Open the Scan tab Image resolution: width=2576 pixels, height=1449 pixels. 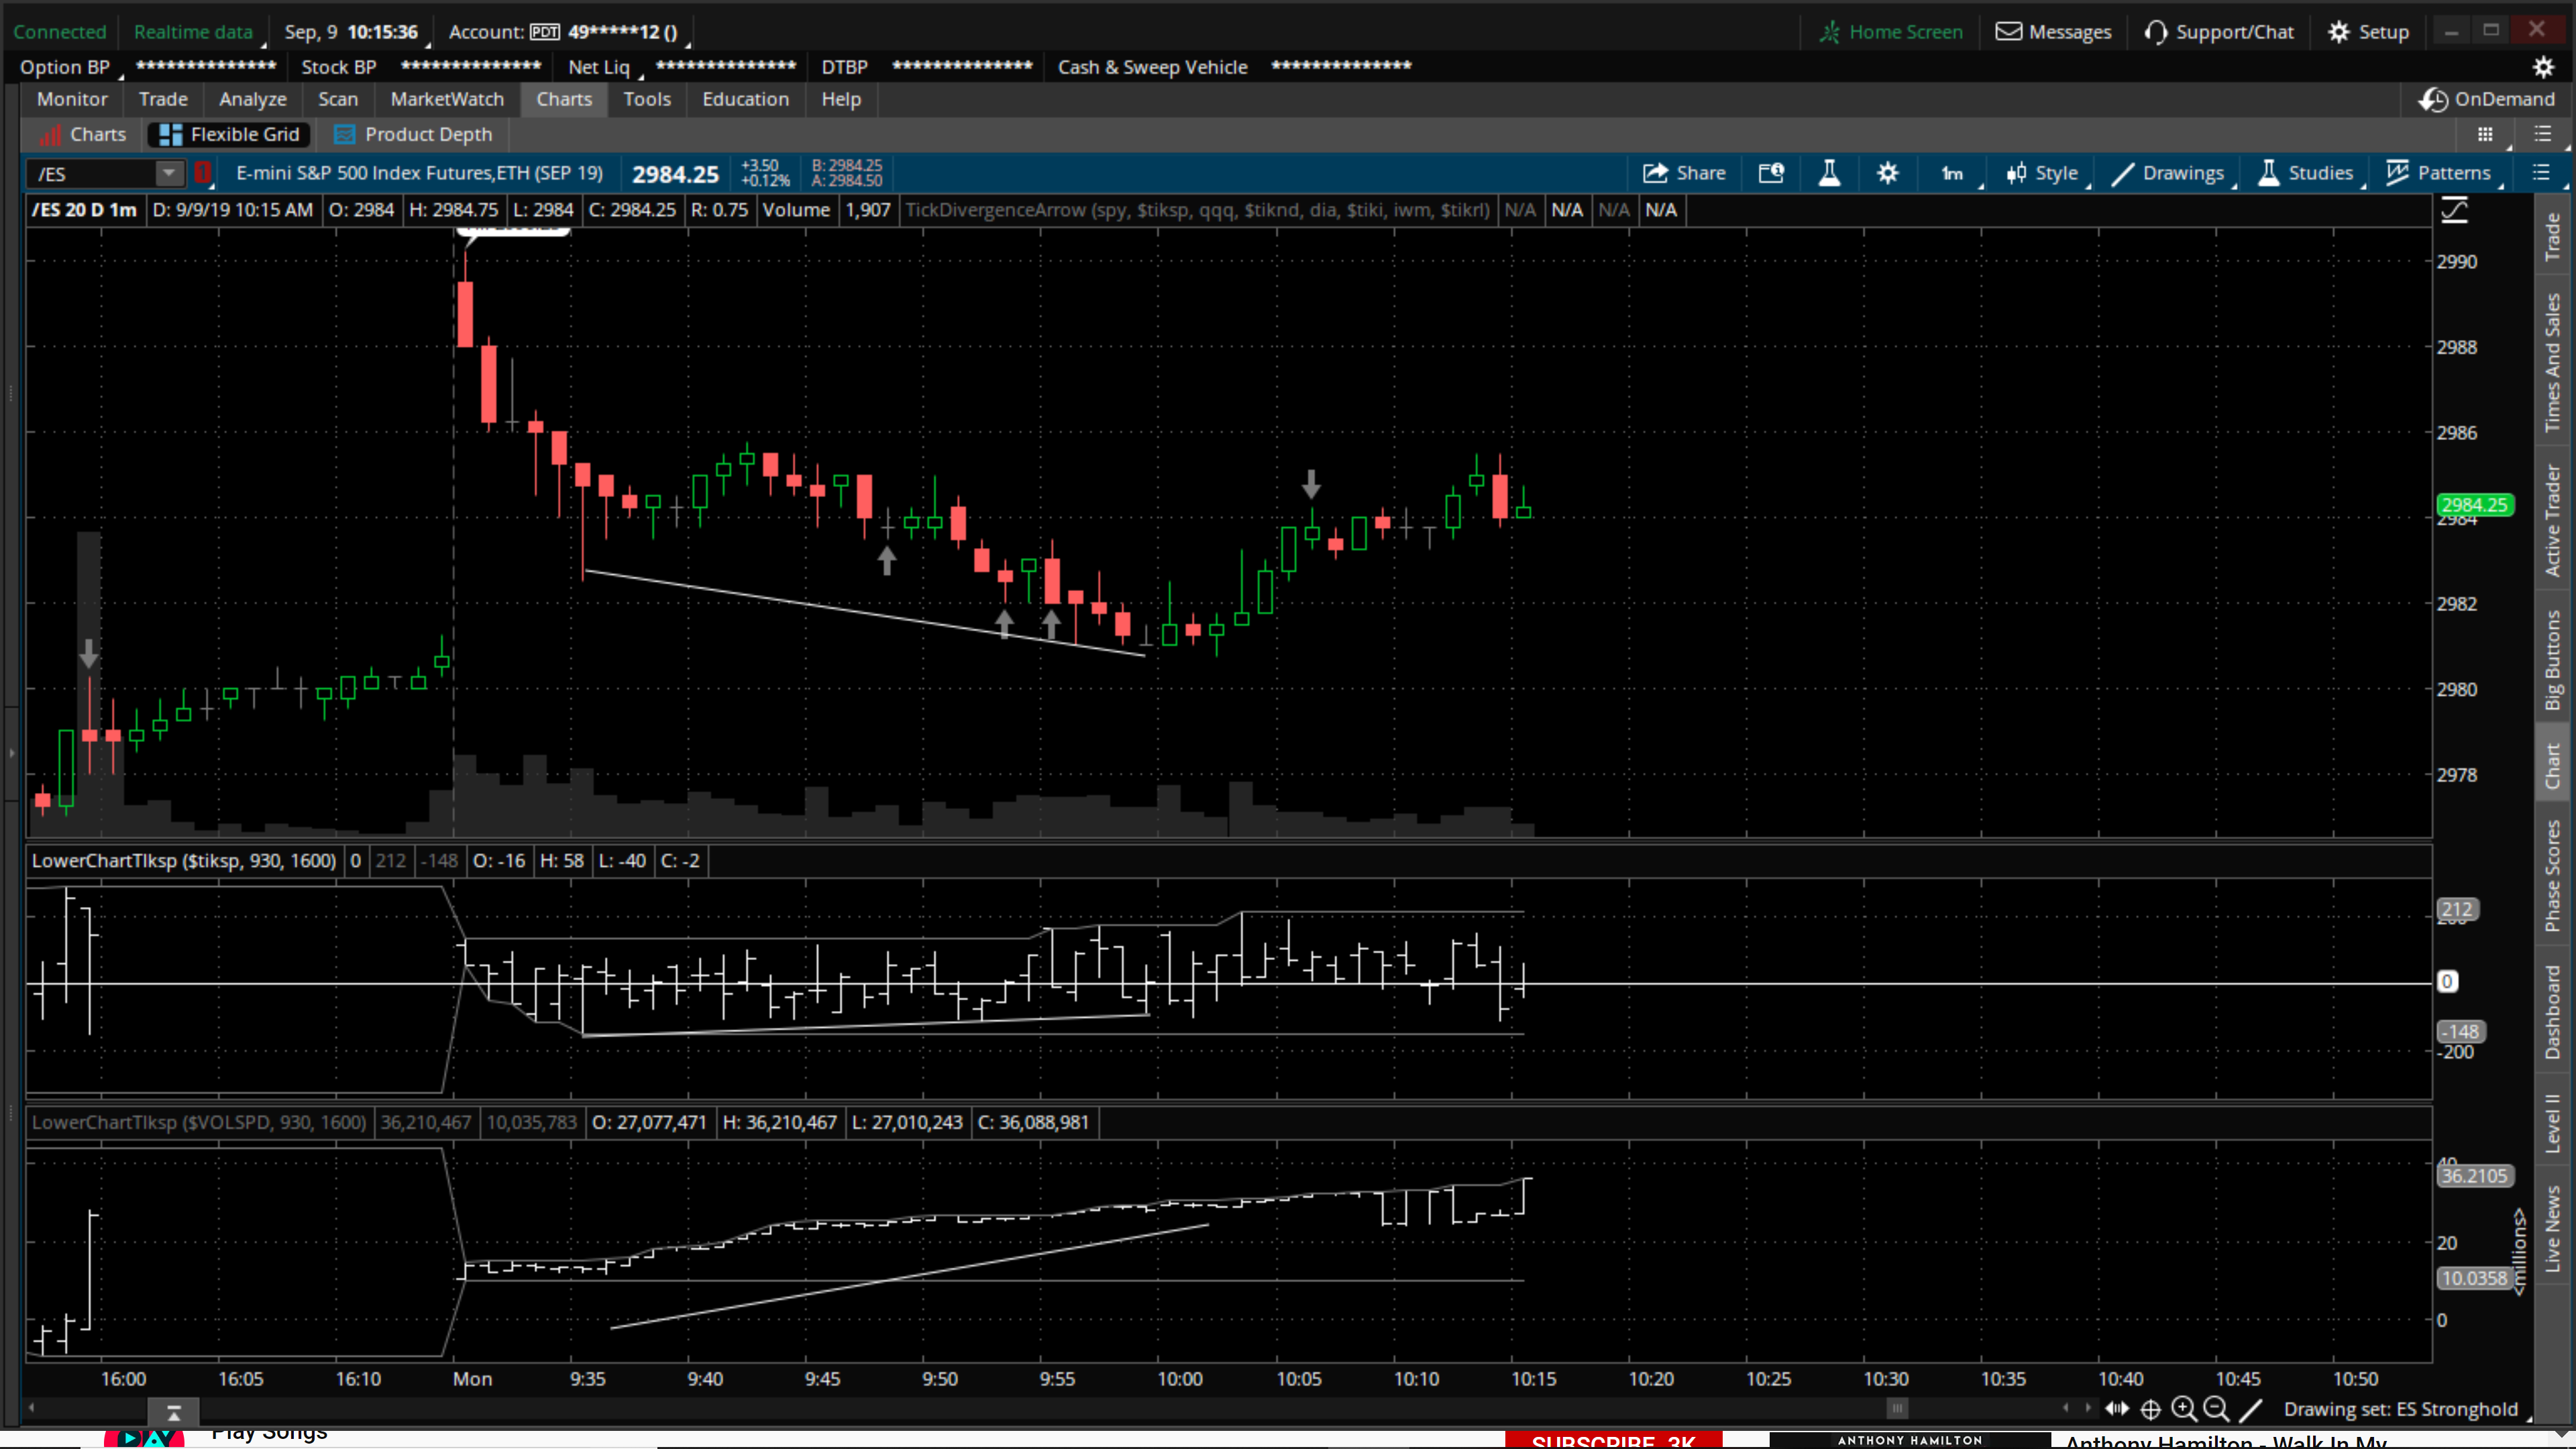(338, 99)
